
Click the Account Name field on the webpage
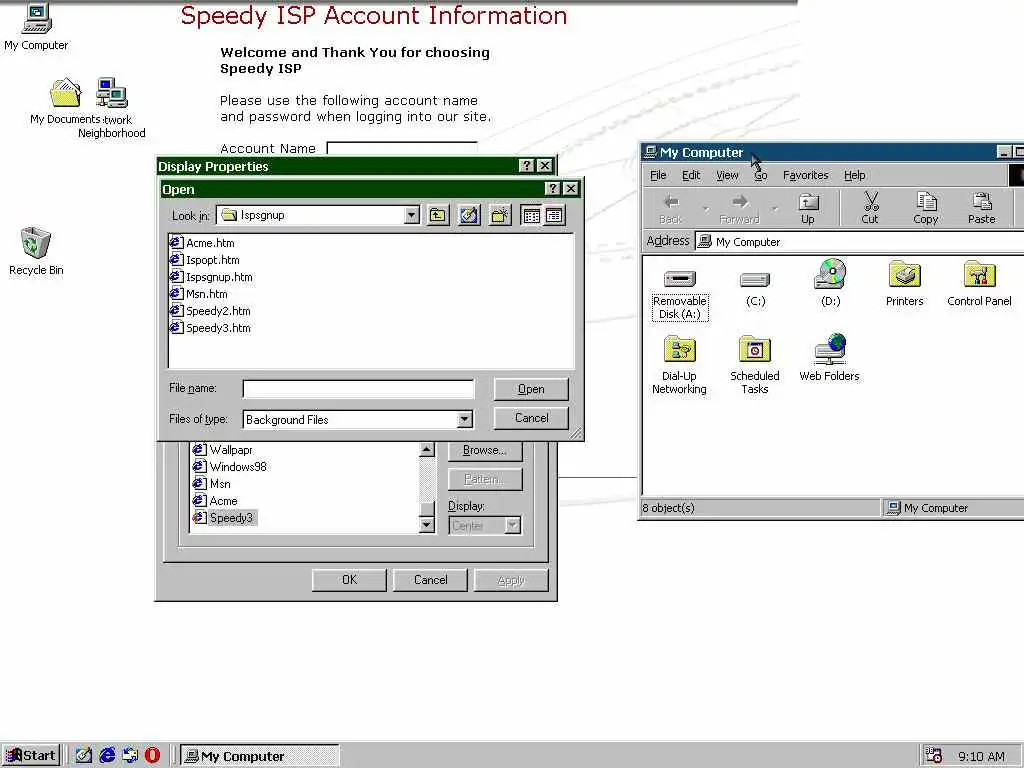click(402, 148)
